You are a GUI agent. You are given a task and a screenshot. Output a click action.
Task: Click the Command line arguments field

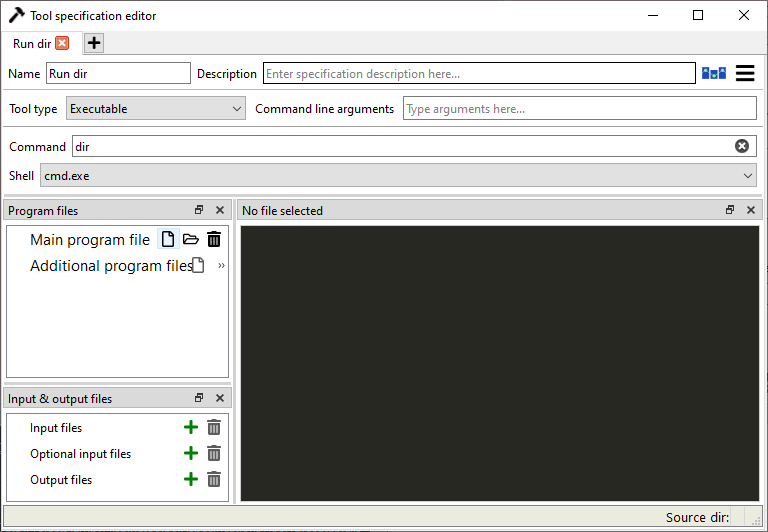579,109
